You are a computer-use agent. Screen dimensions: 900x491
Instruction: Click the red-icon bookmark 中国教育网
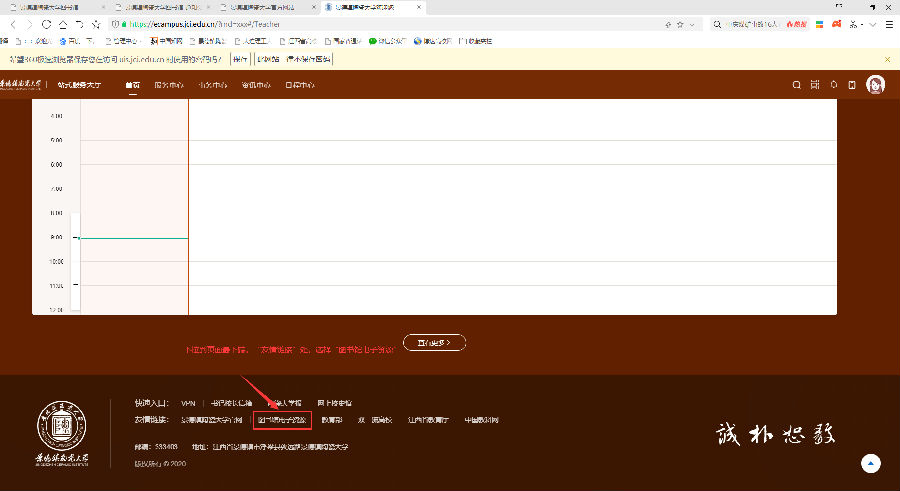(x=166, y=41)
